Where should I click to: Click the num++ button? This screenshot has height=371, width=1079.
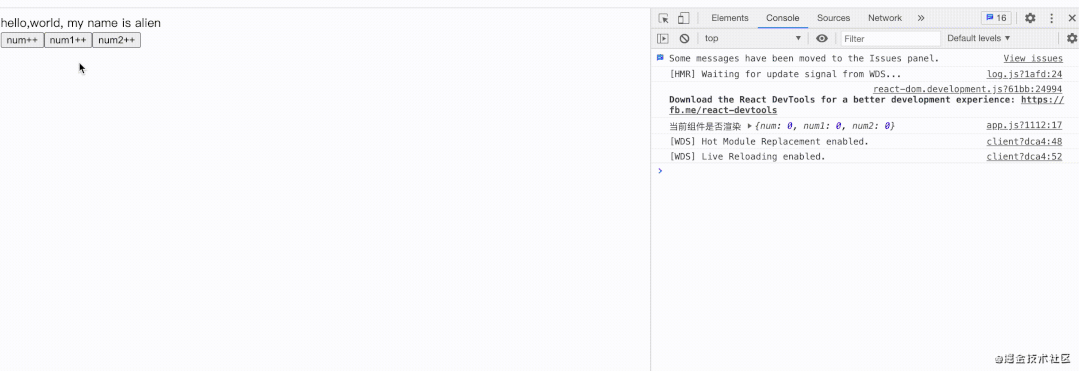click(x=22, y=40)
